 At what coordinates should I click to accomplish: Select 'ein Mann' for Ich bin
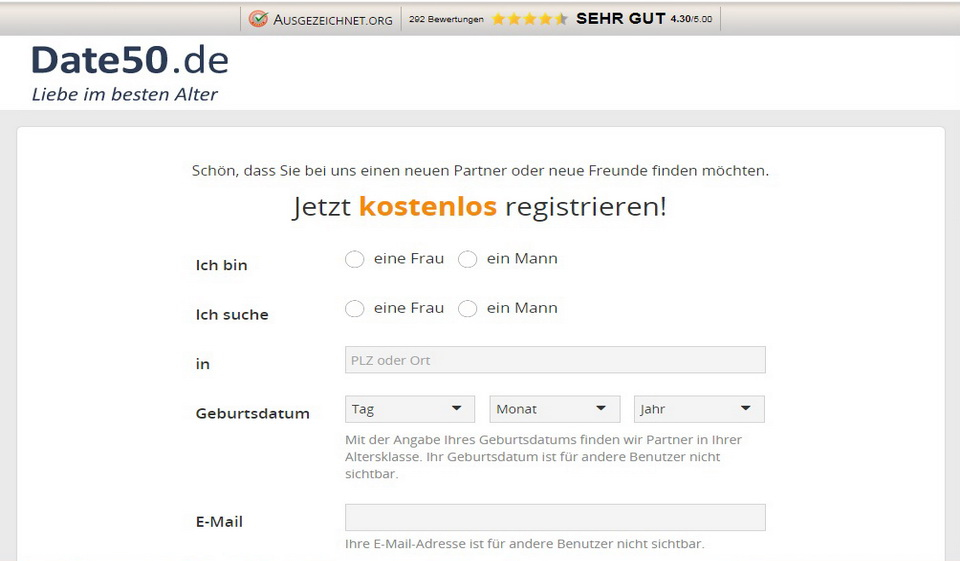click(467, 260)
